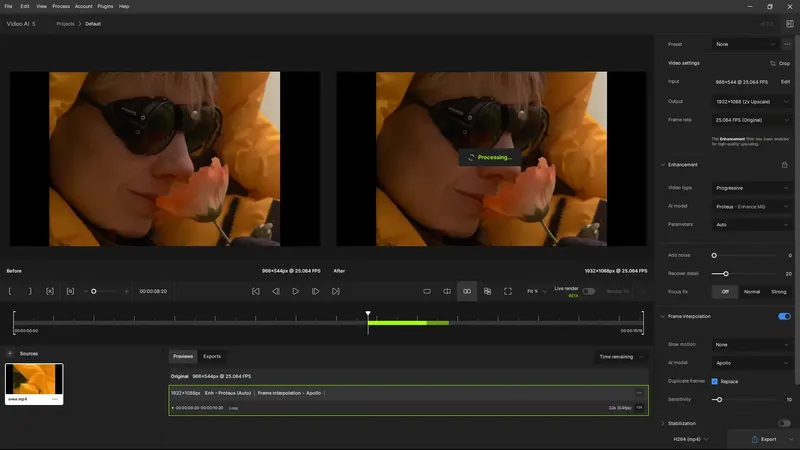Open the Process menu

click(x=61, y=7)
